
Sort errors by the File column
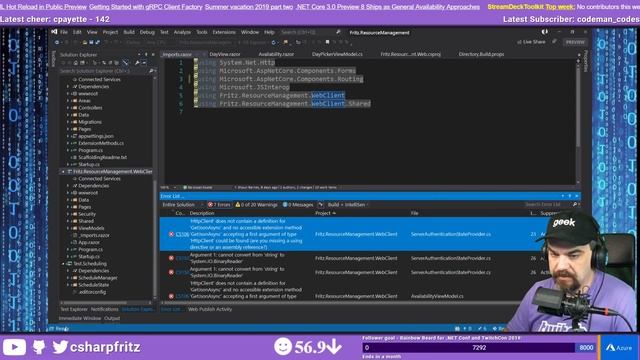point(414,213)
